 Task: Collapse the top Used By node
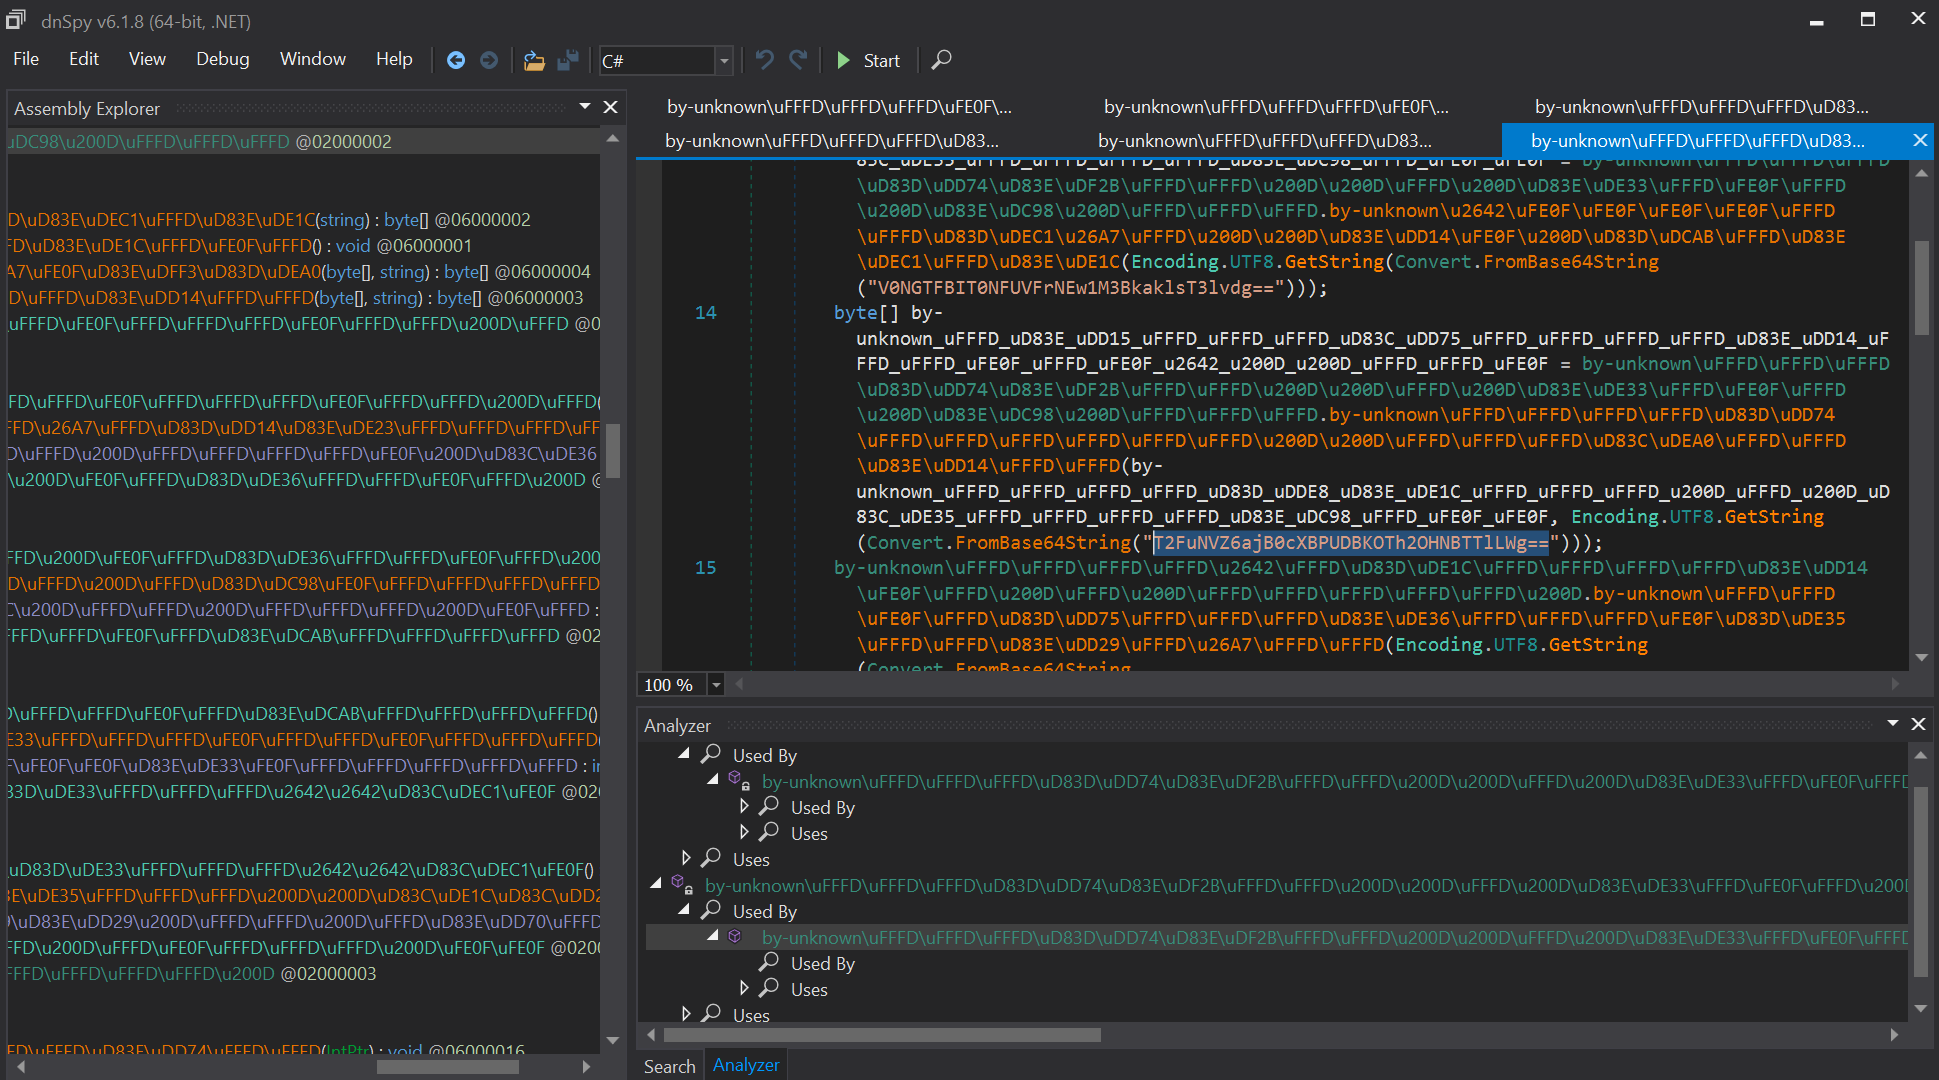[x=684, y=754]
